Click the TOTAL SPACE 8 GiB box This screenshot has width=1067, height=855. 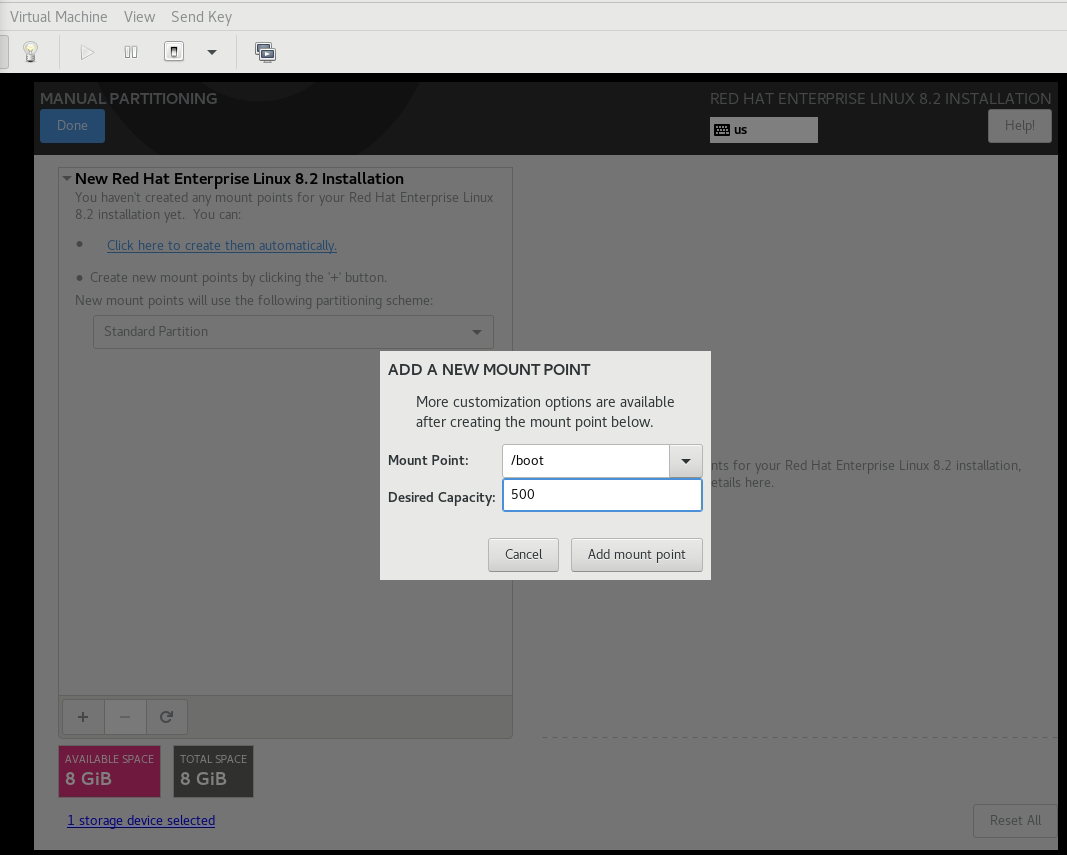pos(213,771)
